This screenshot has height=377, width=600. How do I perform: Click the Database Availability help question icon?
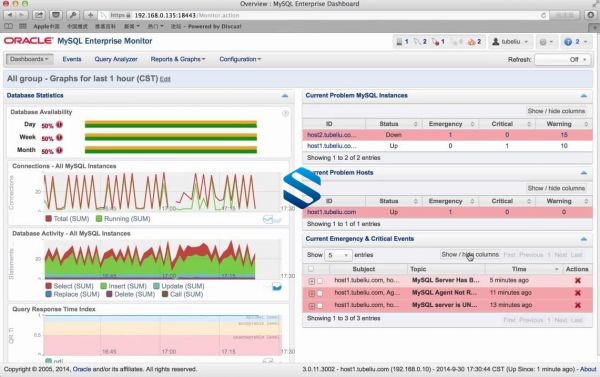(285, 113)
